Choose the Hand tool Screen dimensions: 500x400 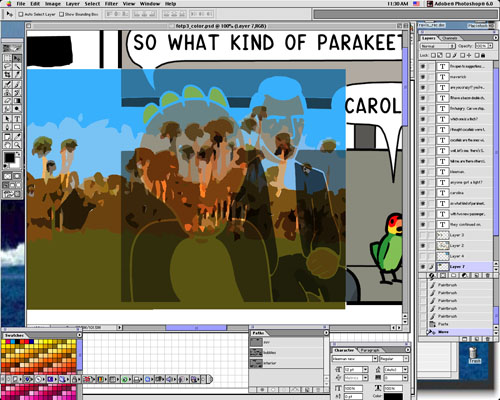[x=7, y=145]
